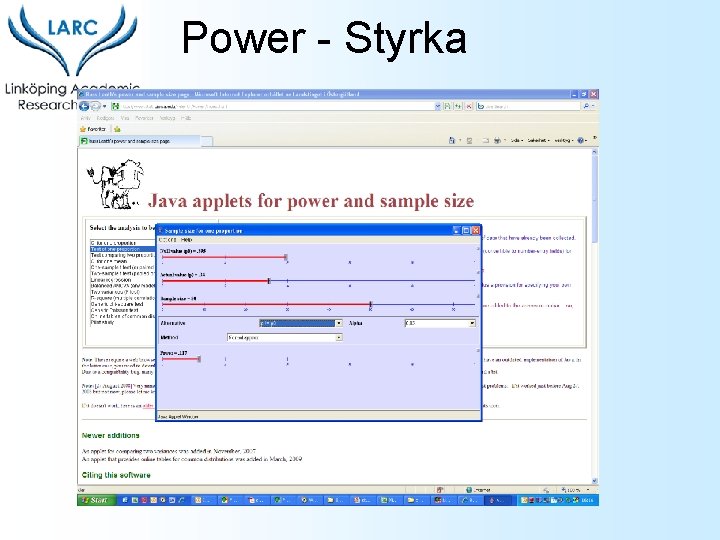
Task: Click the cow picture on the web page
Action: pos(115,184)
